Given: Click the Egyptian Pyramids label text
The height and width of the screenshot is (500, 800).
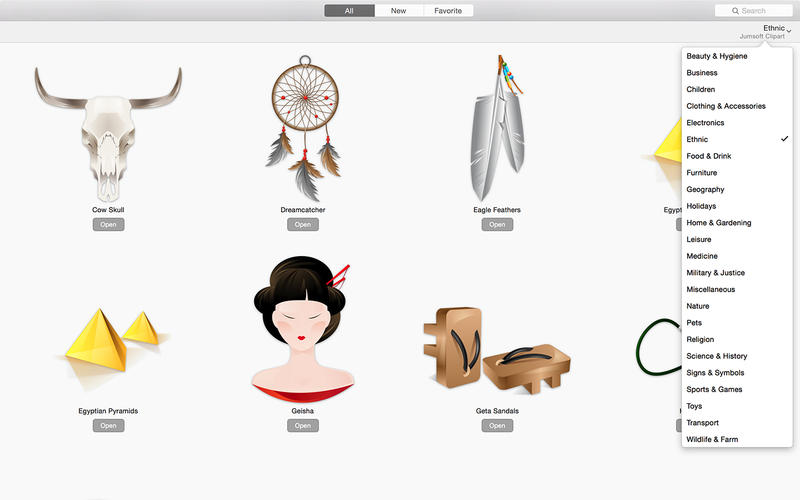Looking at the screenshot, I should [108, 411].
